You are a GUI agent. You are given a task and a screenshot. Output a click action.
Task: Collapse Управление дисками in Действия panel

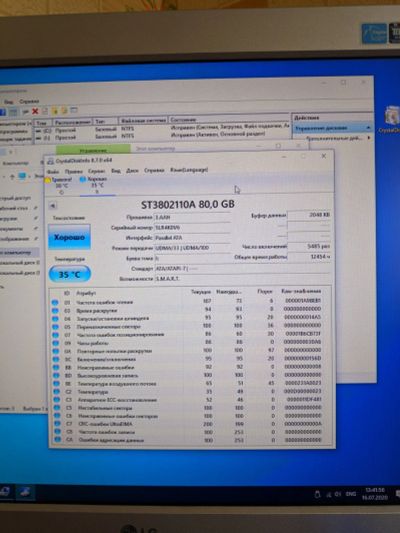[369, 128]
